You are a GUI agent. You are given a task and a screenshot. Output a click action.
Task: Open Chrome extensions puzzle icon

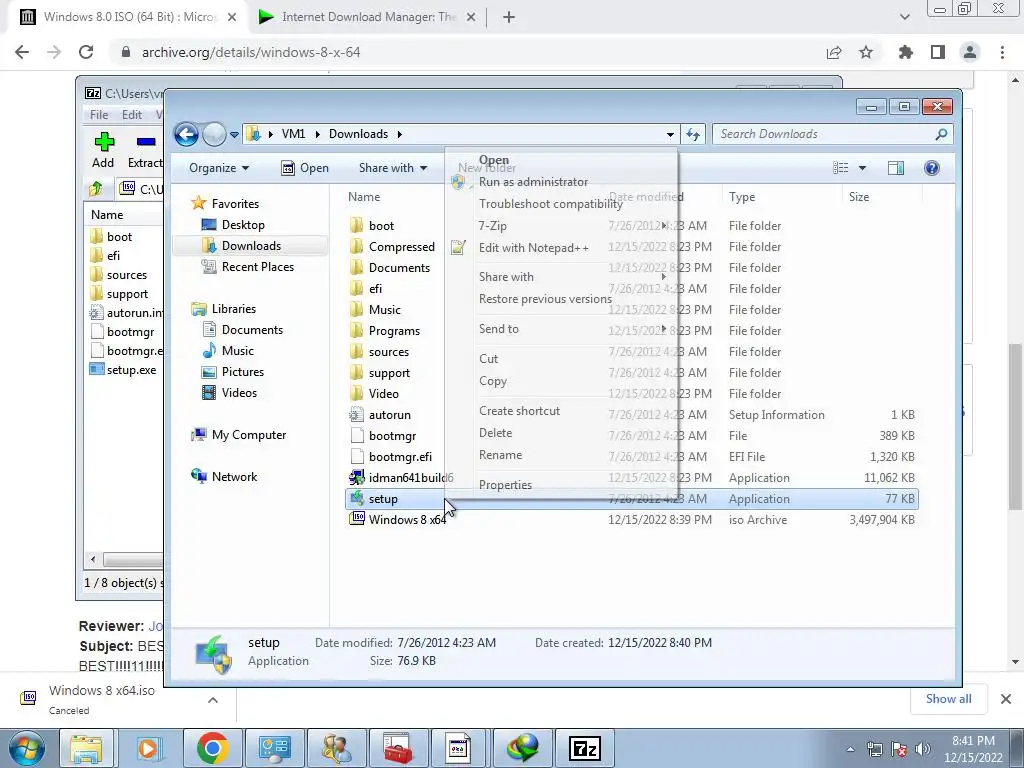[x=906, y=52]
